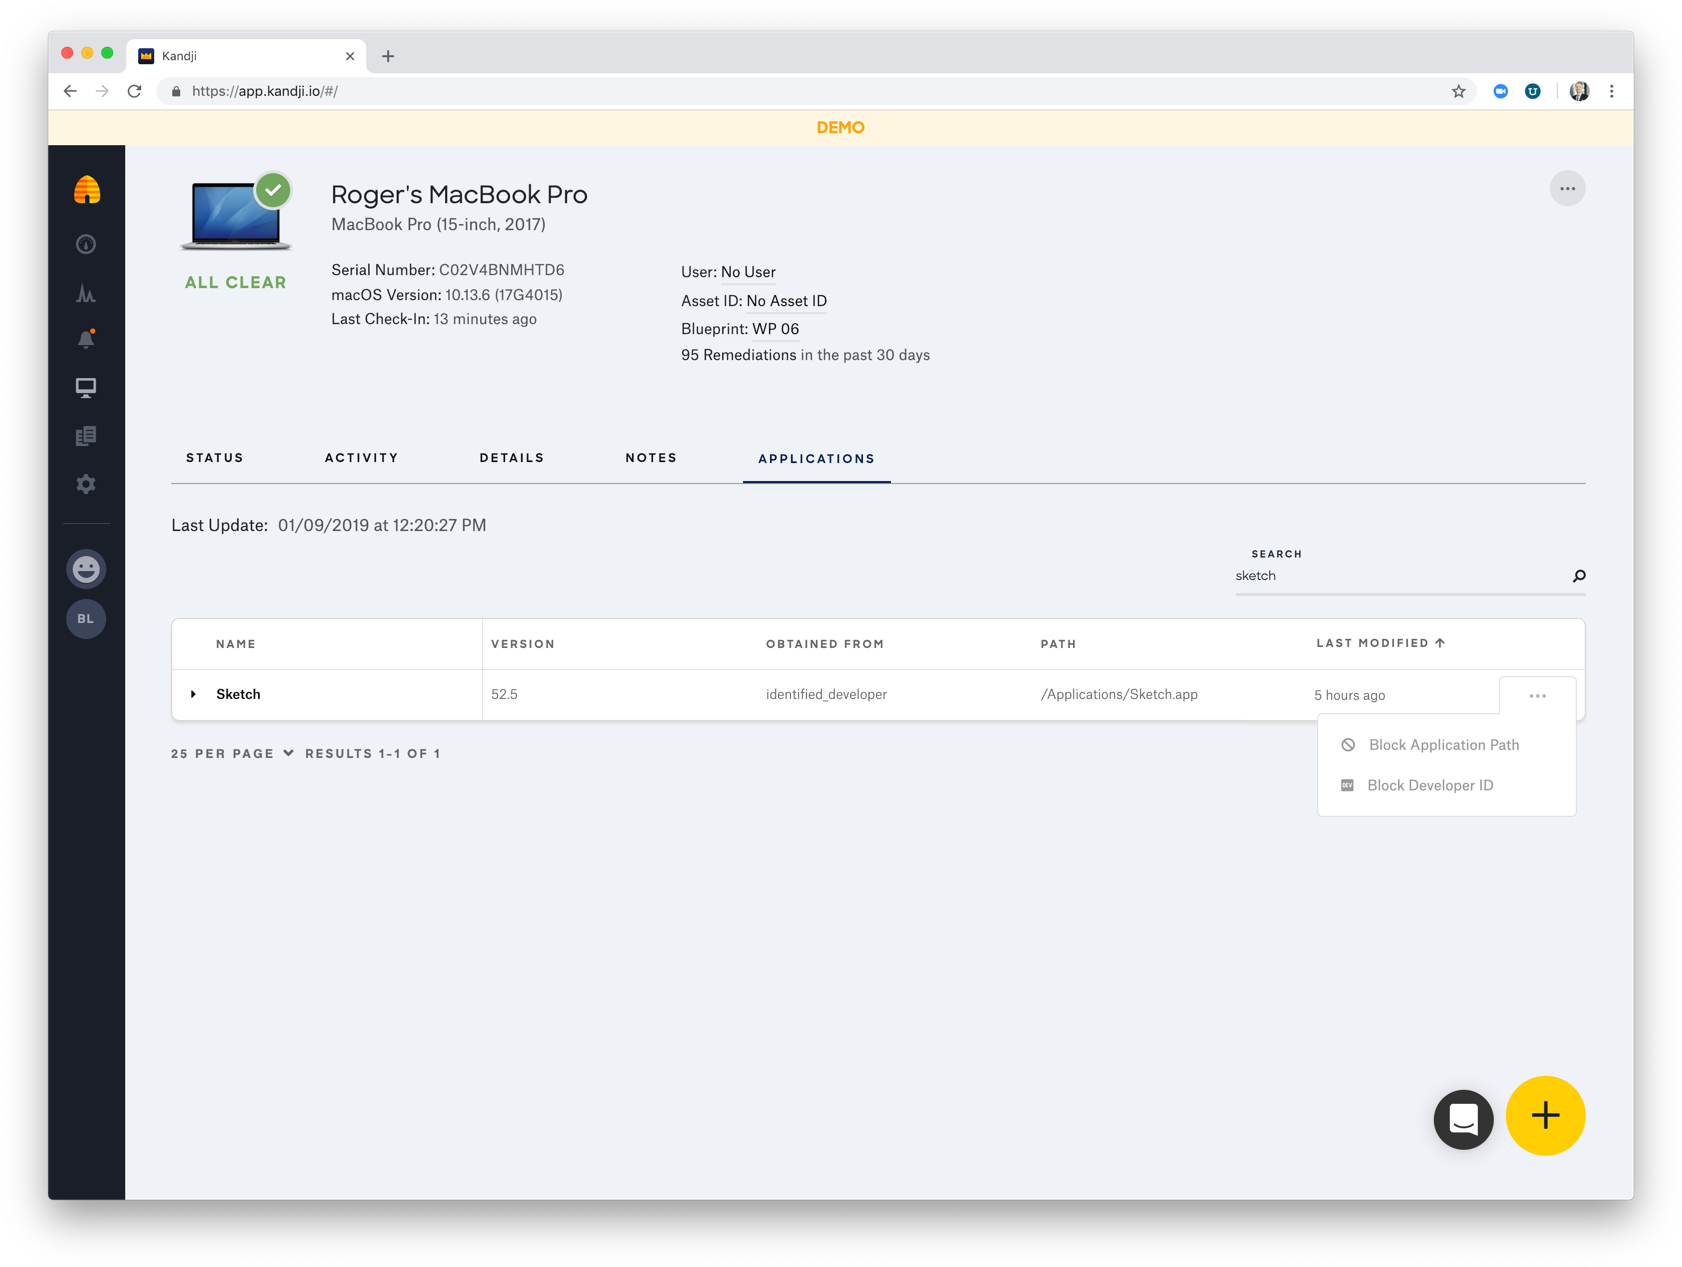The image size is (1682, 1267).
Task: Open the settings gear in sidebar
Action: [x=86, y=484]
